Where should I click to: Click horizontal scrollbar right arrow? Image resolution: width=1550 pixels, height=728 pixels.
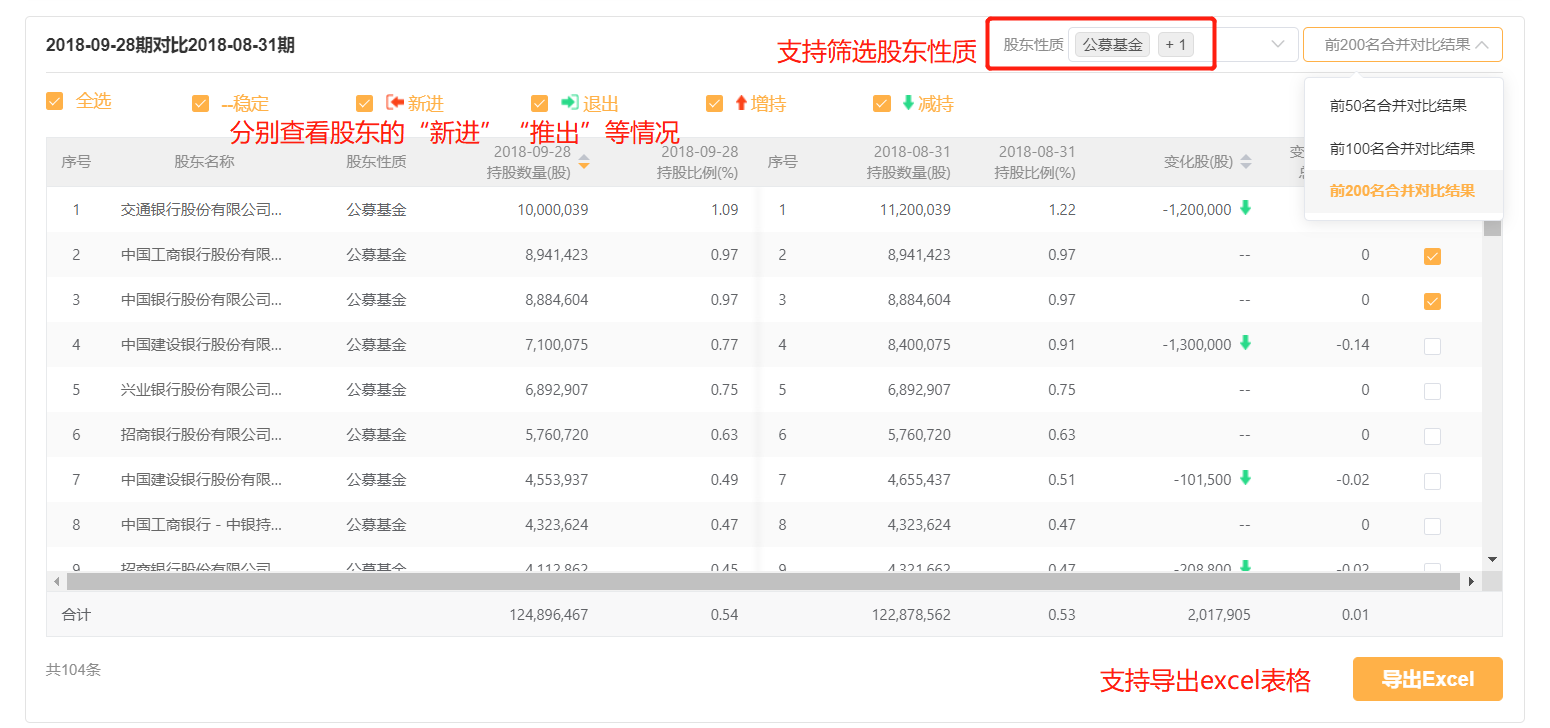pyautogui.click(x=1471, y=581)
